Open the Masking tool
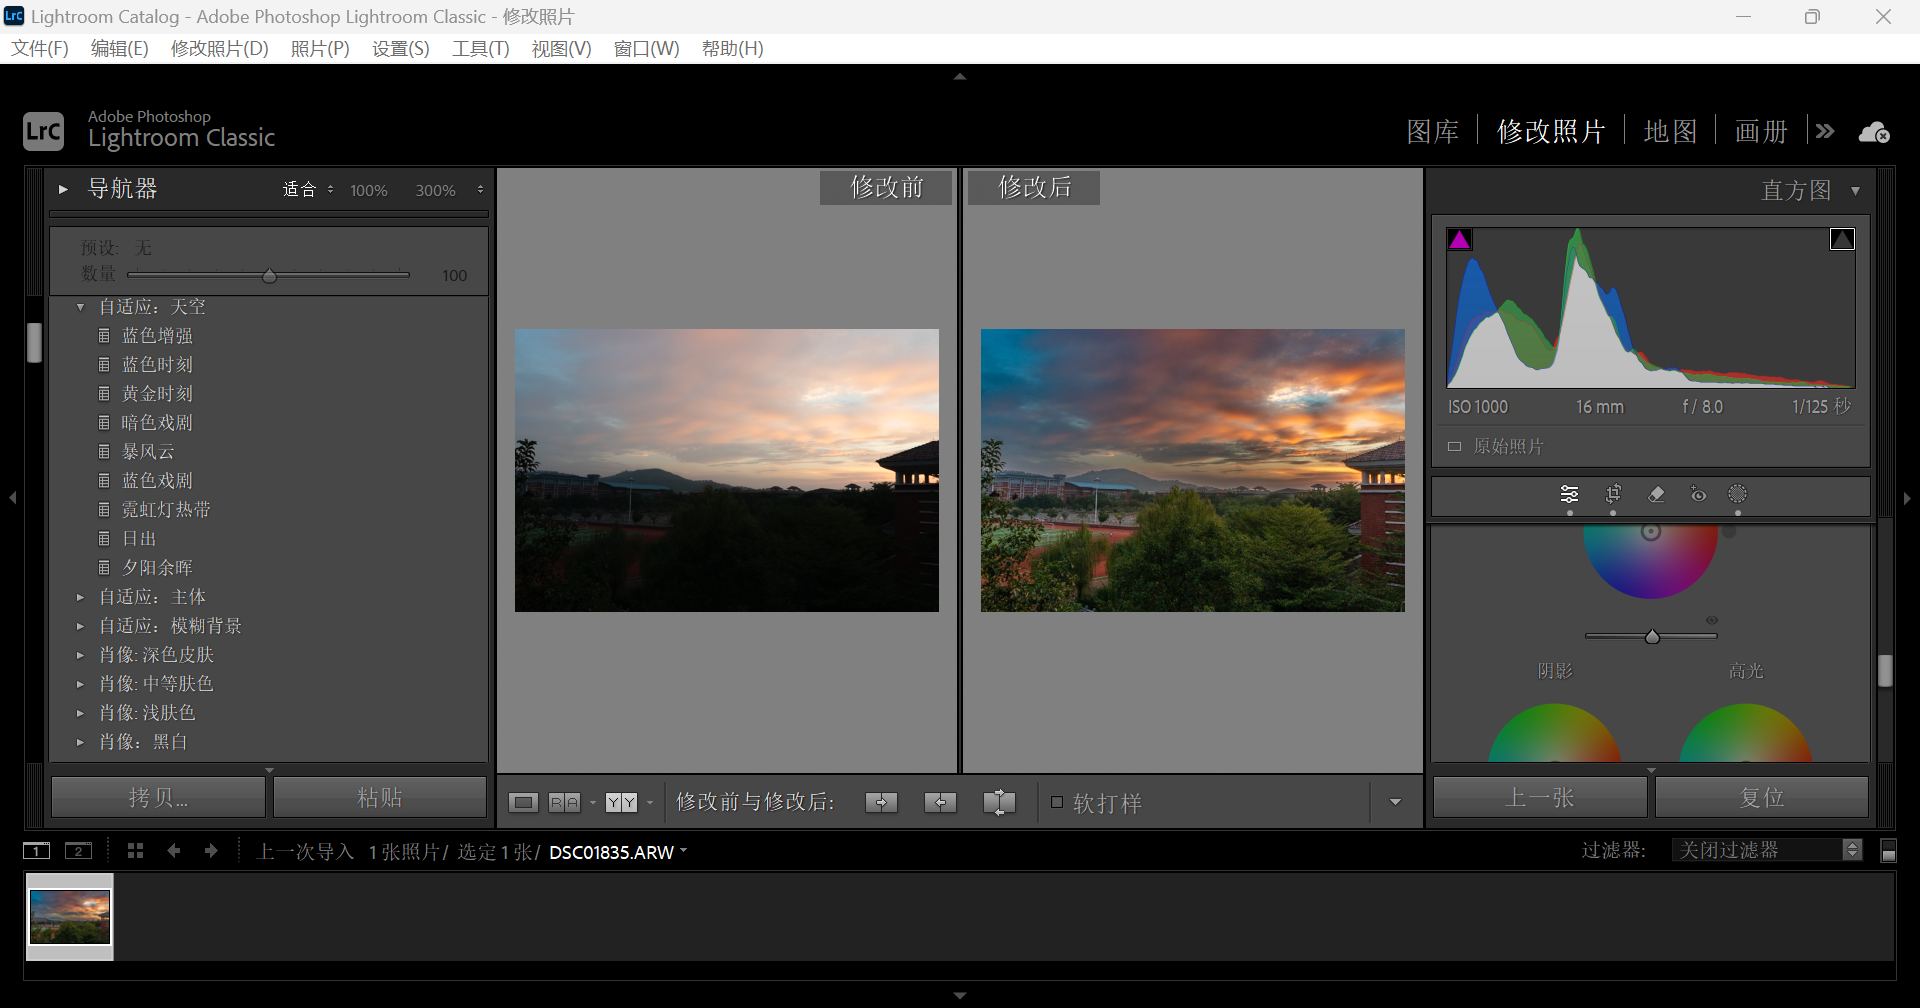 [x=1738, y=494]
